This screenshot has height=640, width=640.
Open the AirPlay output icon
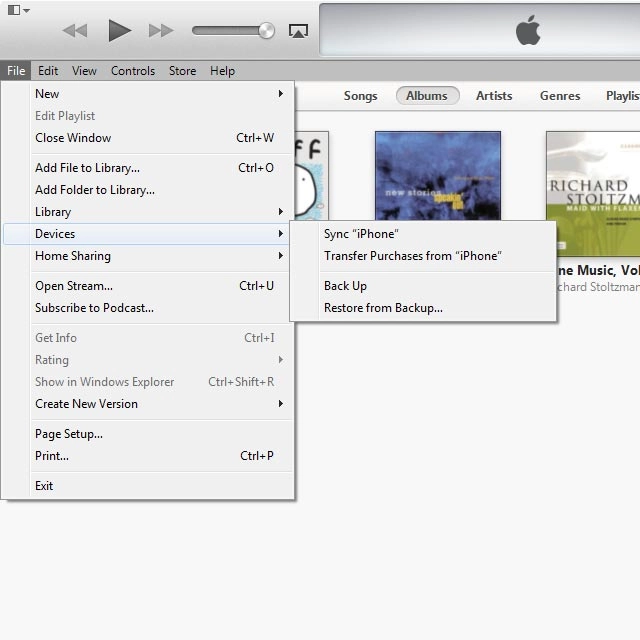pyautogui.click(x=298, y=30)
